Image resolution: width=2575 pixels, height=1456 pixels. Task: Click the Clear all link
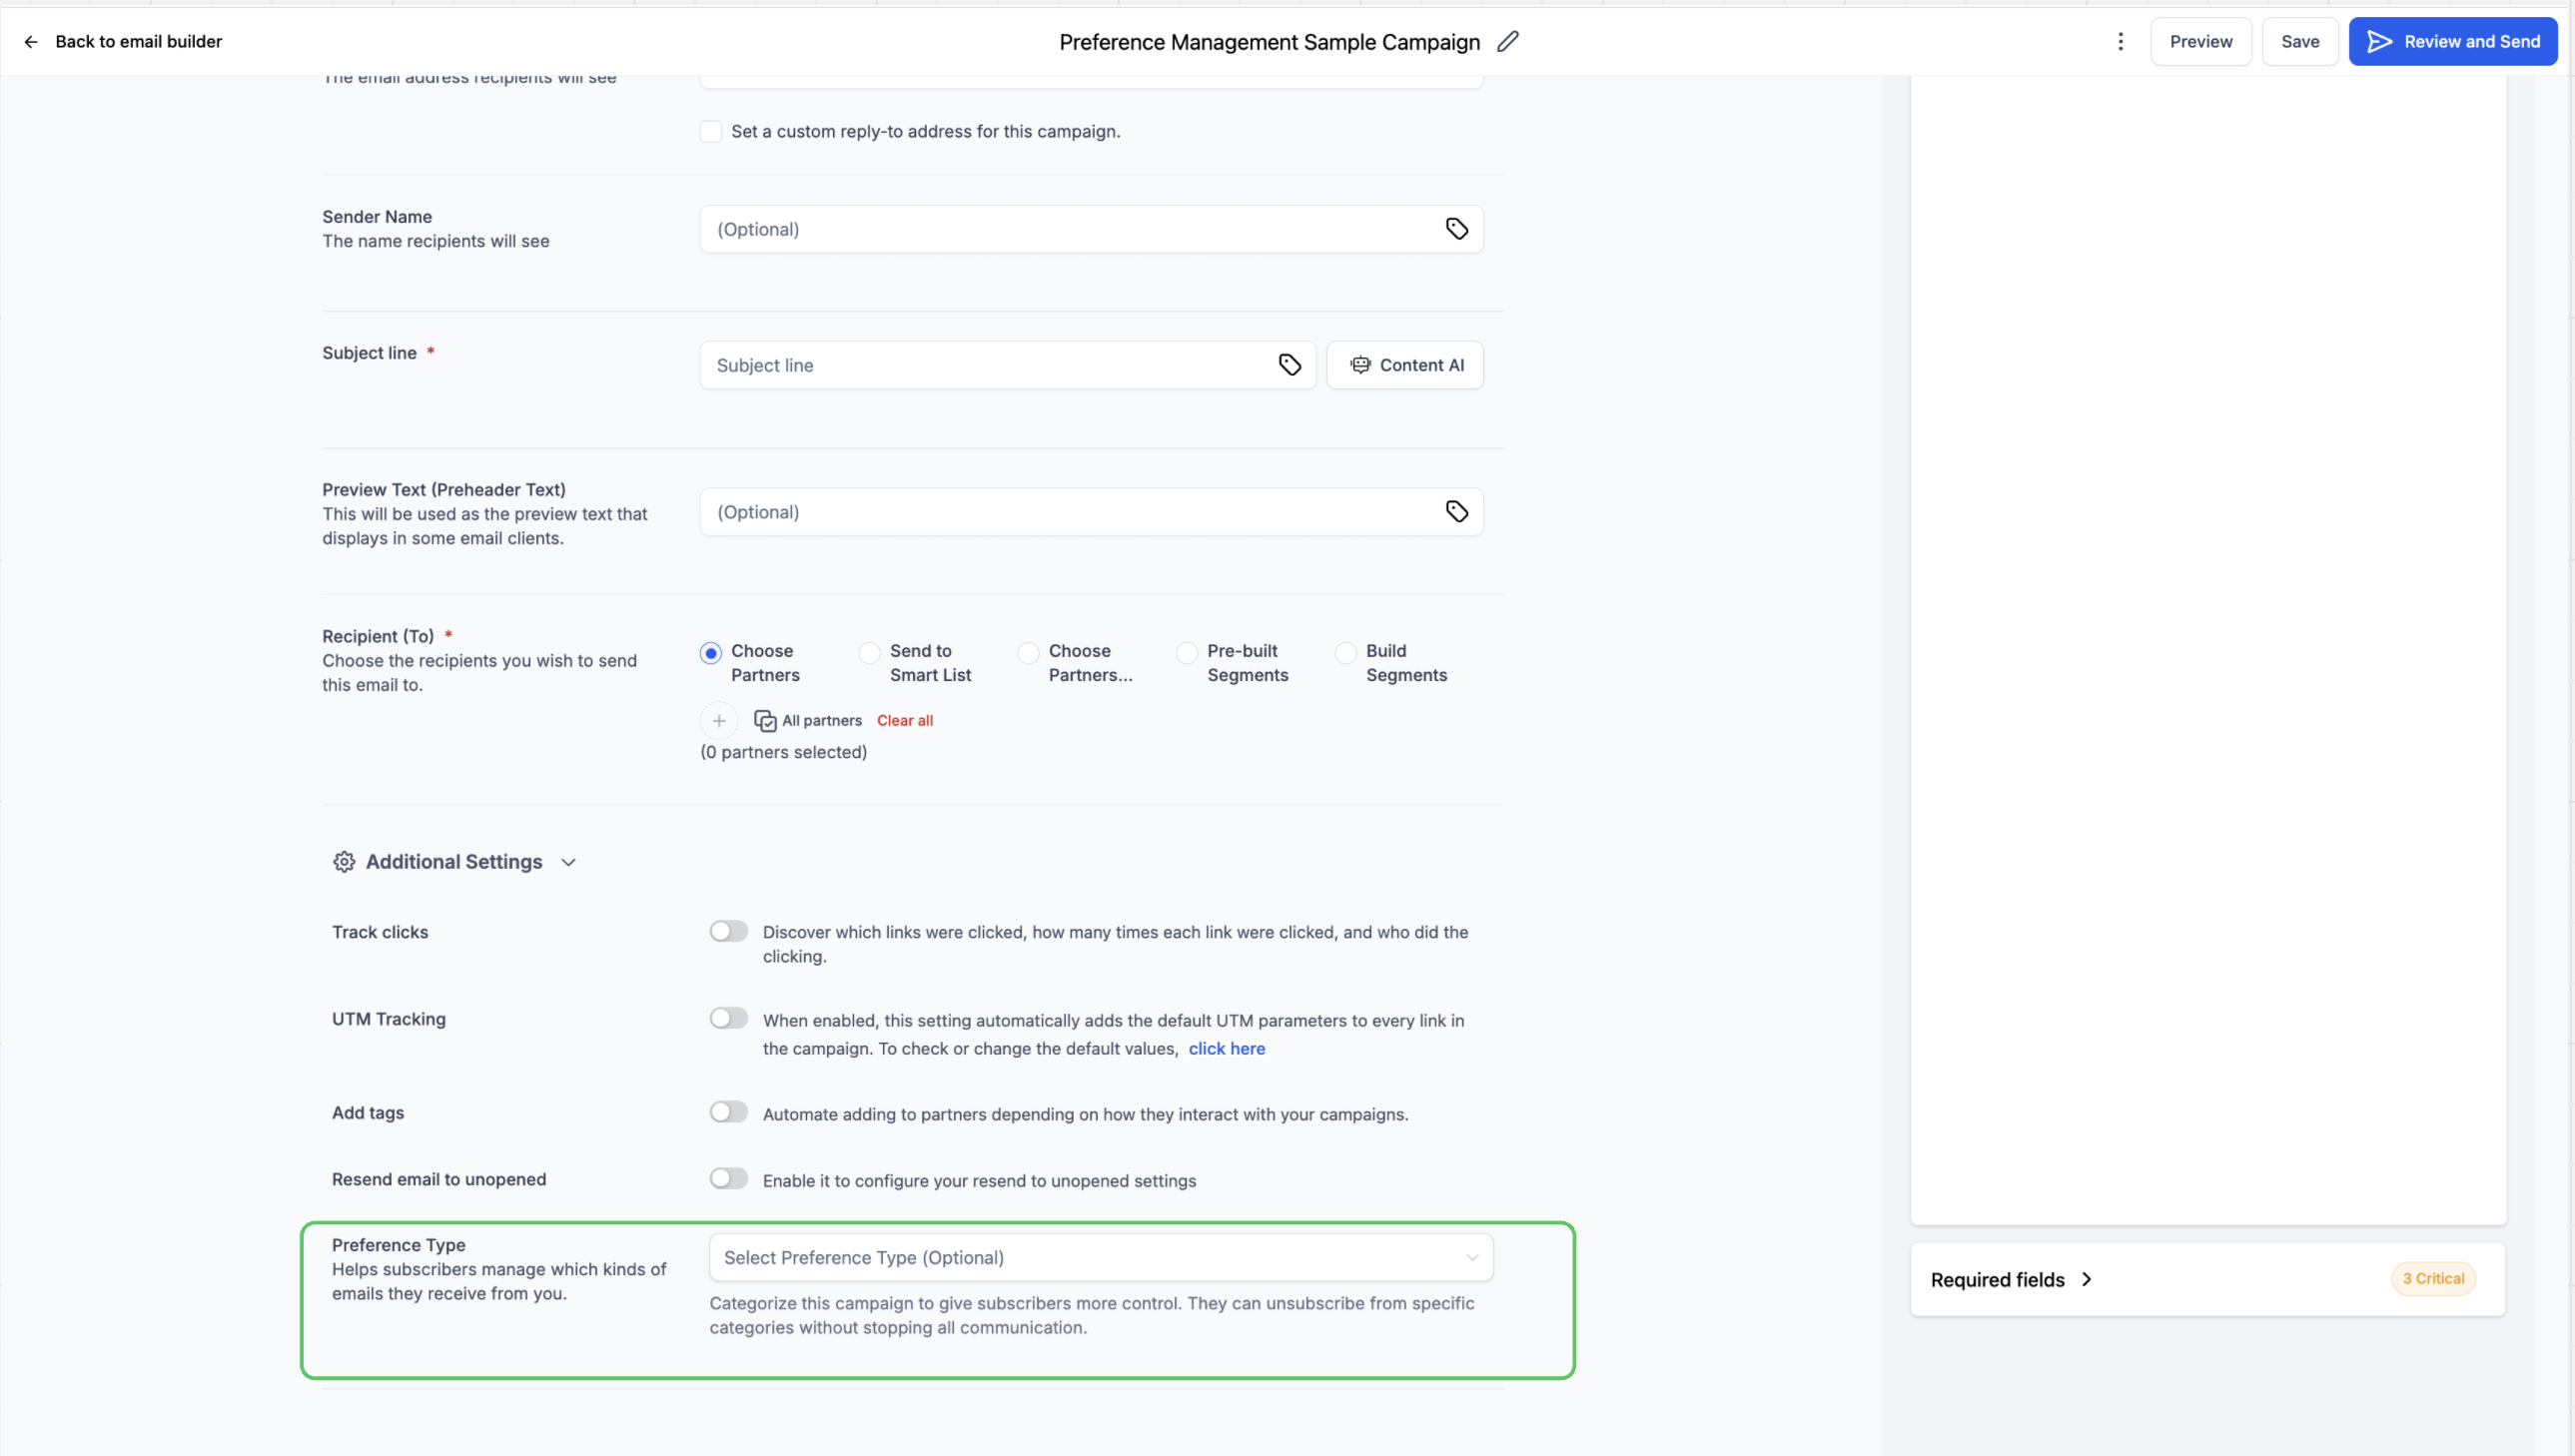click(x=904, y=721)
